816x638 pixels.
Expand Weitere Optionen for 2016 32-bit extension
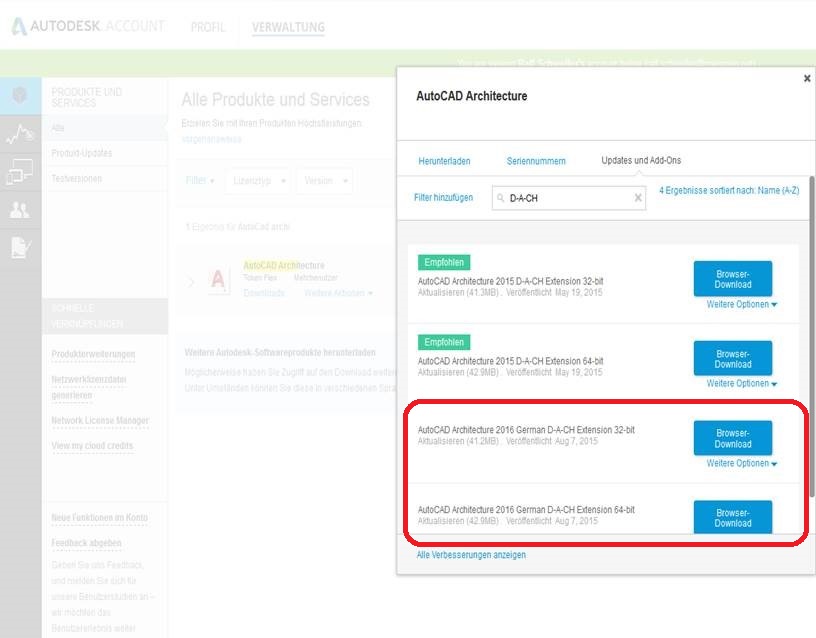[x=741, y=463]
